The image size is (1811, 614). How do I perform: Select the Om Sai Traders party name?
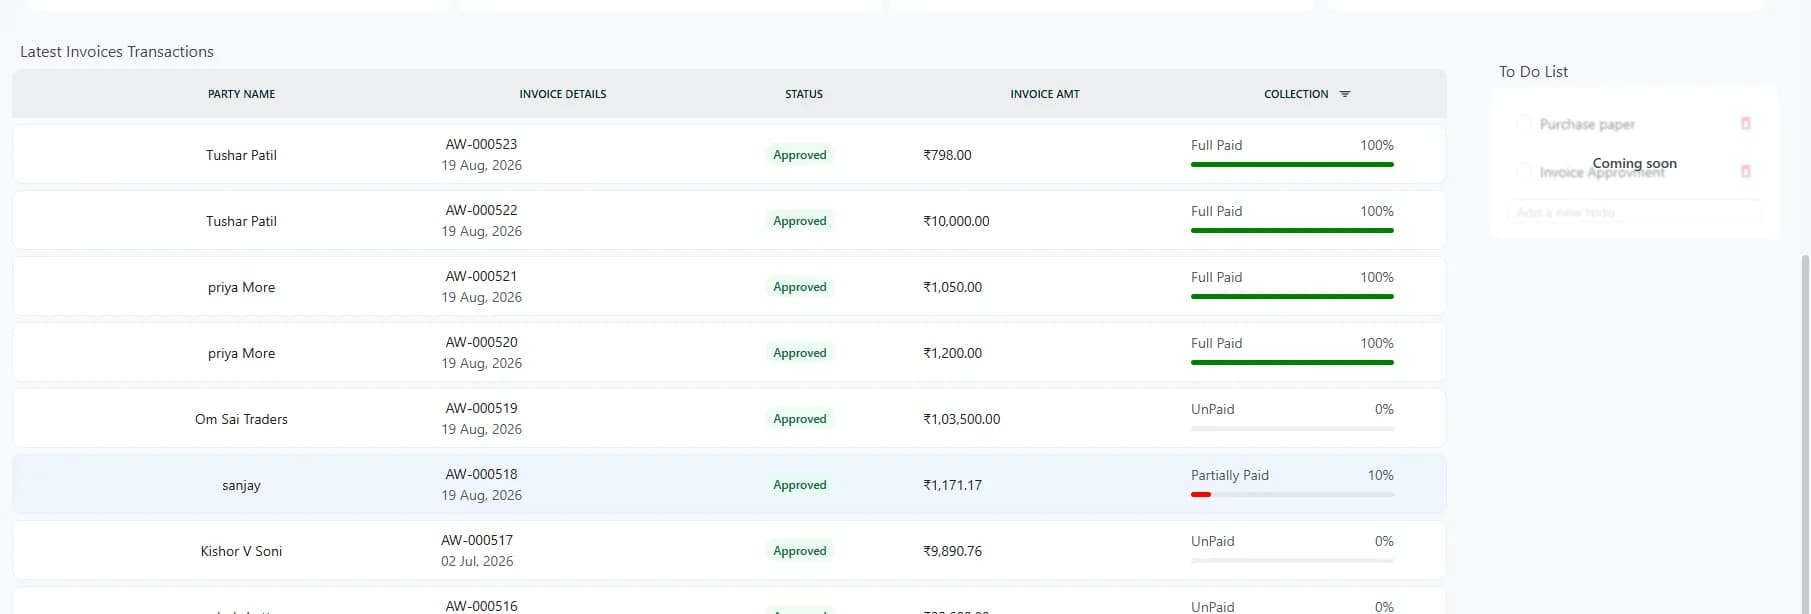[241, 419]
